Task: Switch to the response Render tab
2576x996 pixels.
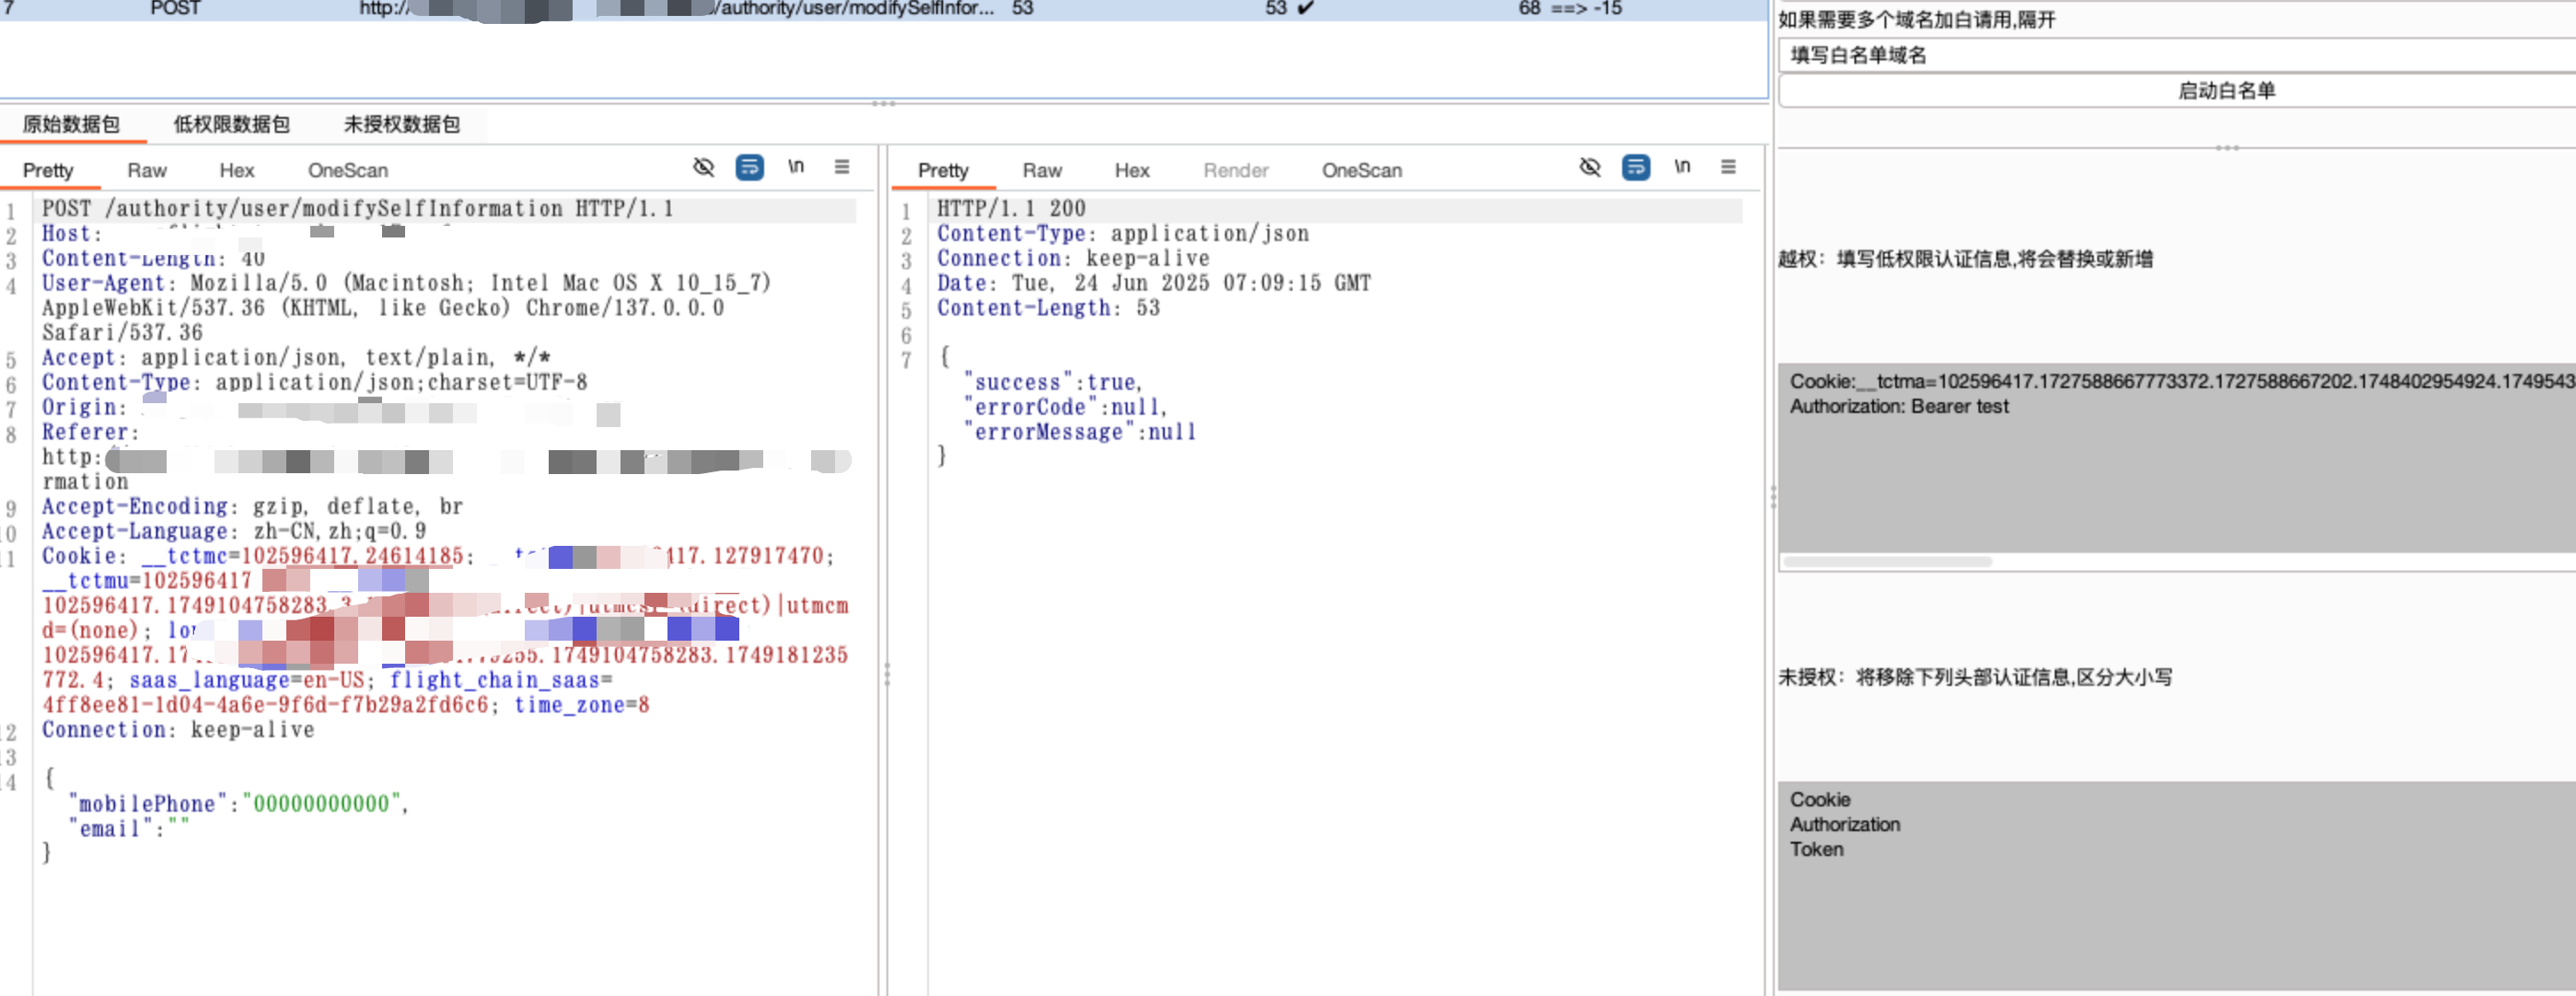Action: point(1235,170)
